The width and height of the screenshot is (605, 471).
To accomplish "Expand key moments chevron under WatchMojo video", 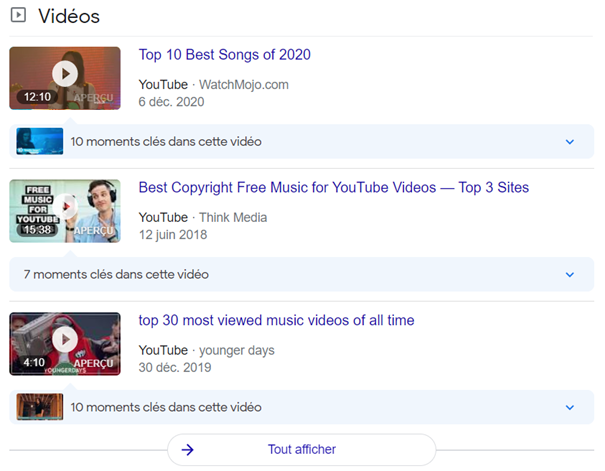I will click(x=570, y=142).
